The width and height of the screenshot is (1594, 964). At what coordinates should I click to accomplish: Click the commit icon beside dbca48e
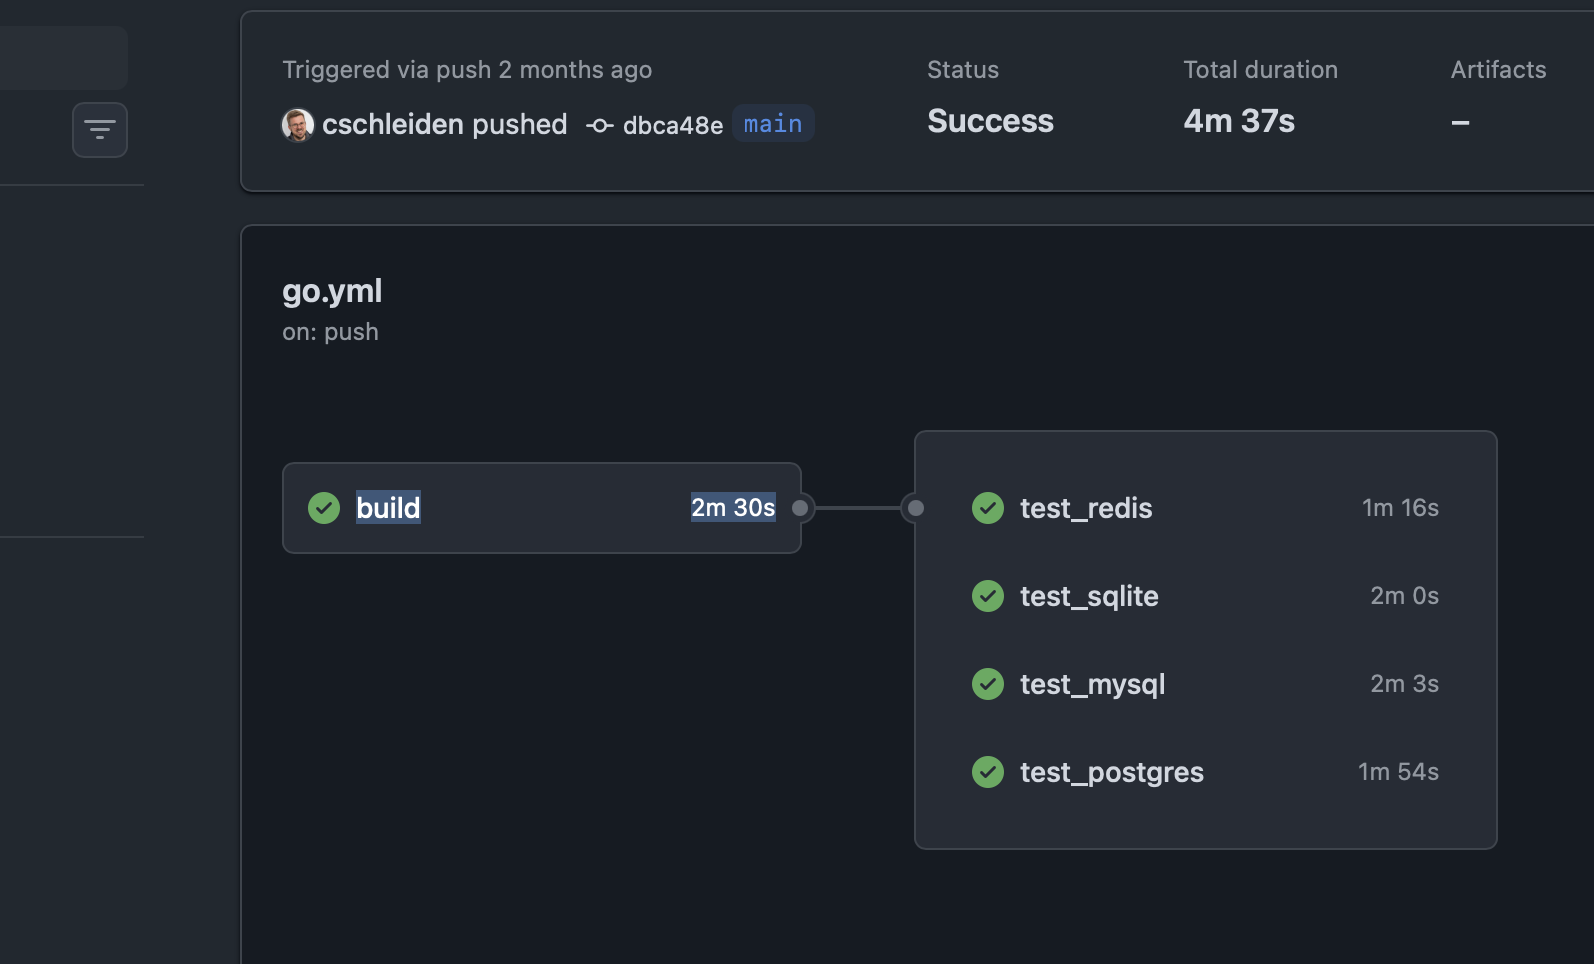pyautogui.click(x=600, y=126)
